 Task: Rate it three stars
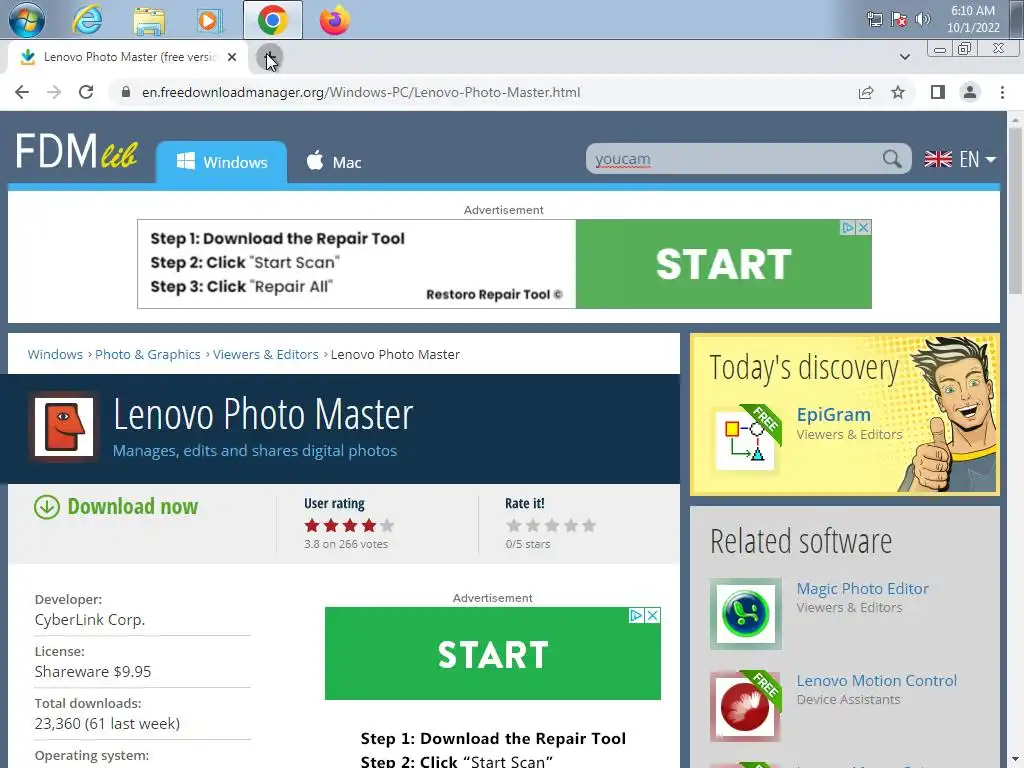(552, 526)
